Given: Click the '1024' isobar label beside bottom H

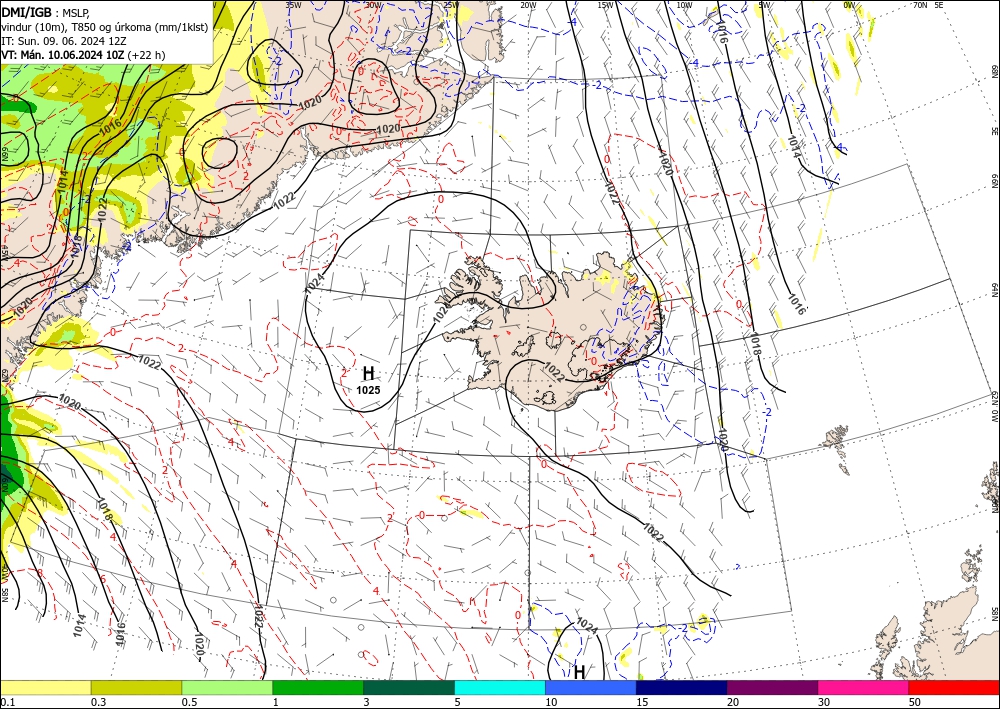Looking at the screenshot, I should point(587,627).
